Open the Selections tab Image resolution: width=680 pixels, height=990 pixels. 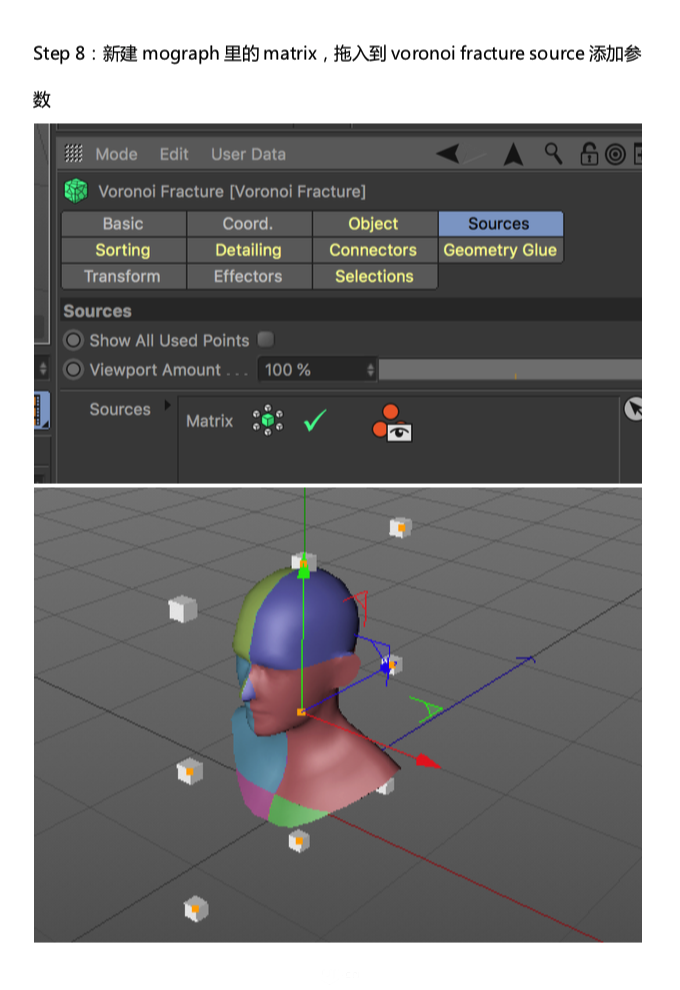374,277
